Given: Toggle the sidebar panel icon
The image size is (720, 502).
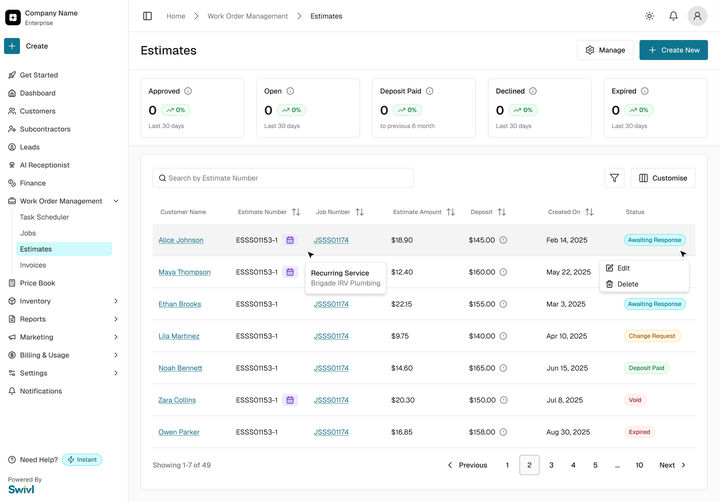Looking at the screenshot, I should (x=147, y=16).
